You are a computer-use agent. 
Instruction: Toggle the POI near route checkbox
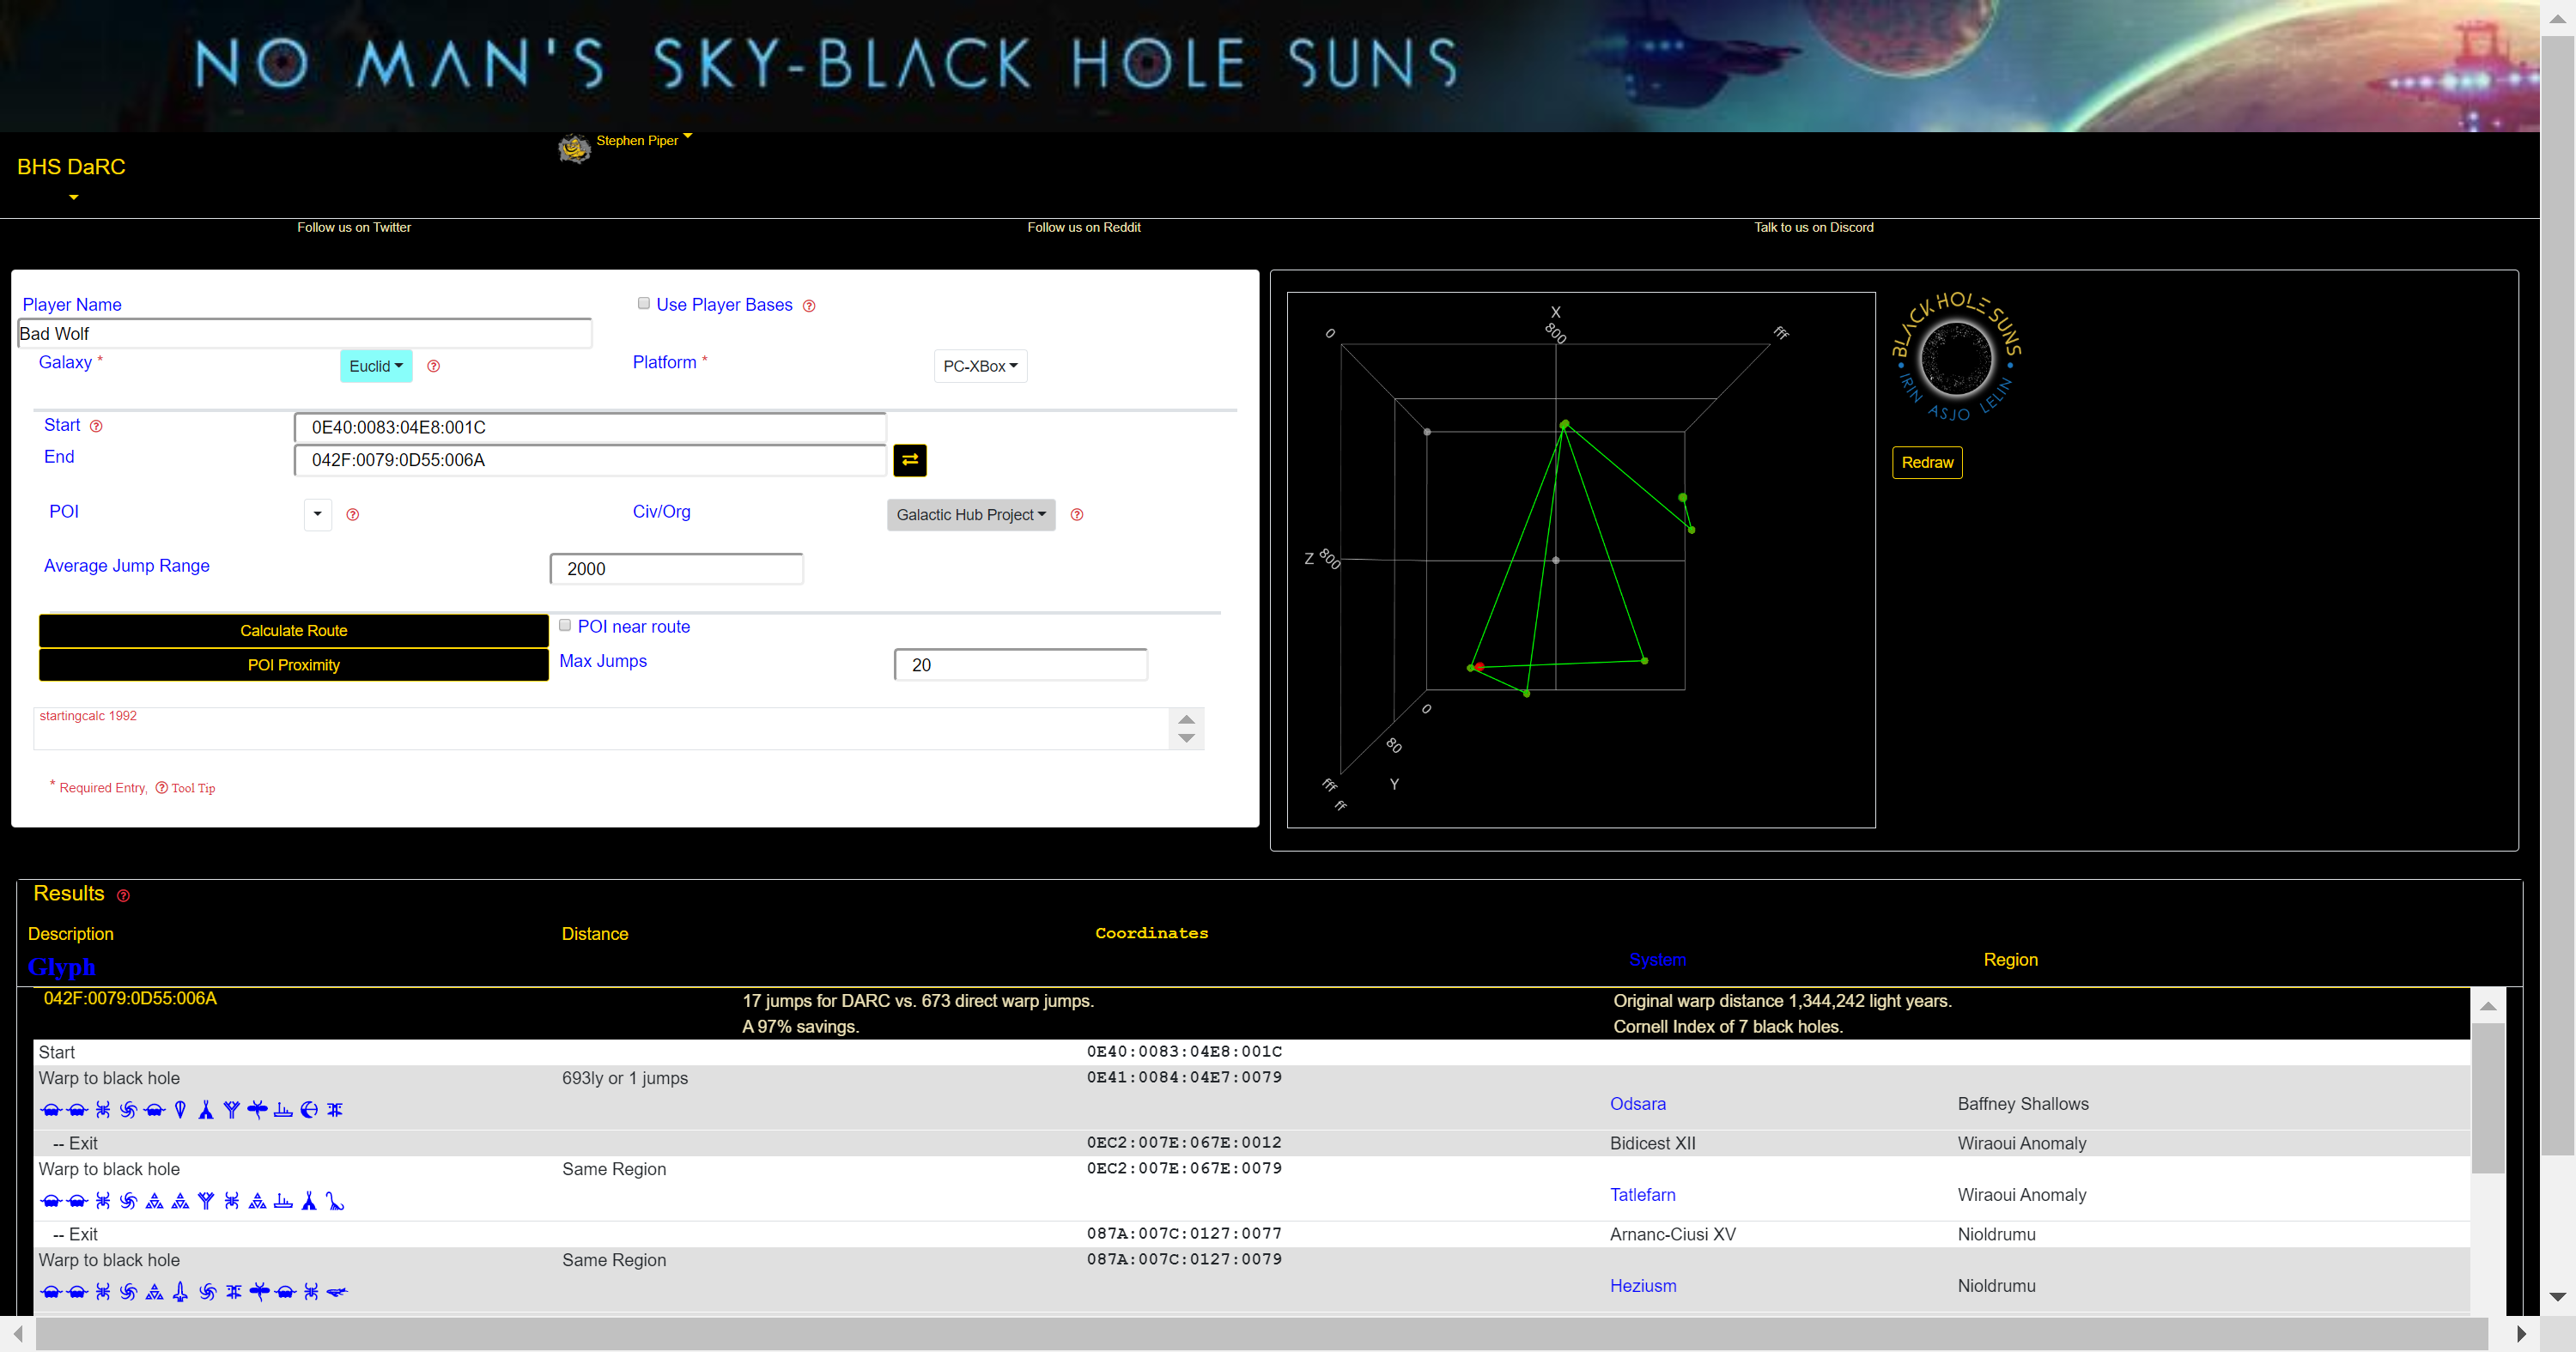(x=565, y=625)
